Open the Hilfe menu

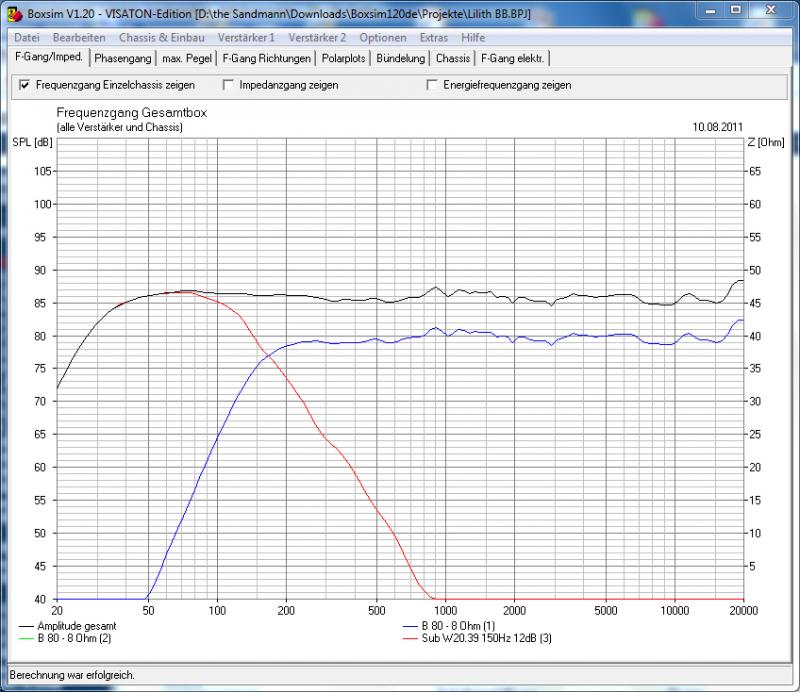(x=473, y=37)
